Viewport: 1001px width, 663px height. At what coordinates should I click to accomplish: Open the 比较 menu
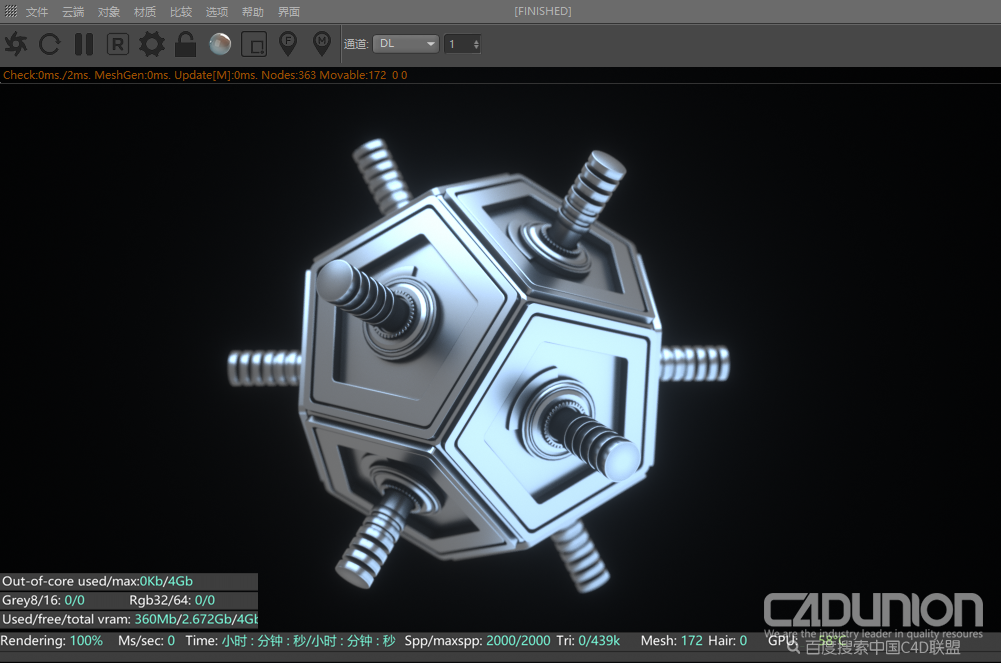181,11
